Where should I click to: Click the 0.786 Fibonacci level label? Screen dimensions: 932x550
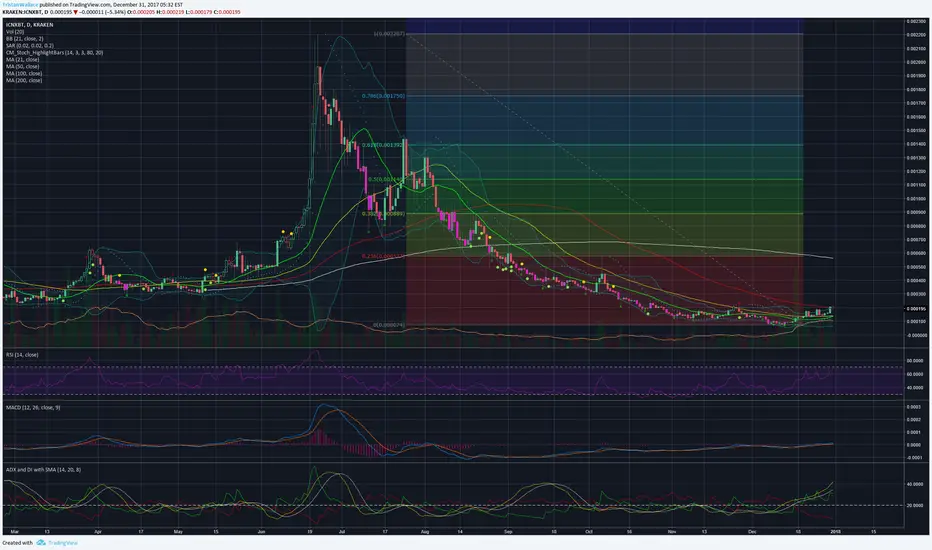click(x=383, y=96)
